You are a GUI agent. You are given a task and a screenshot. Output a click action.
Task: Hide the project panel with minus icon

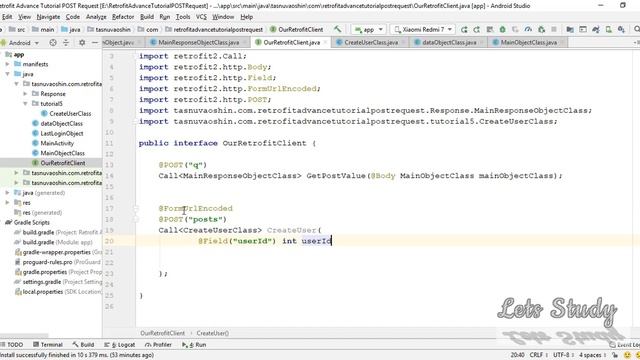click(x=95, y=42)
